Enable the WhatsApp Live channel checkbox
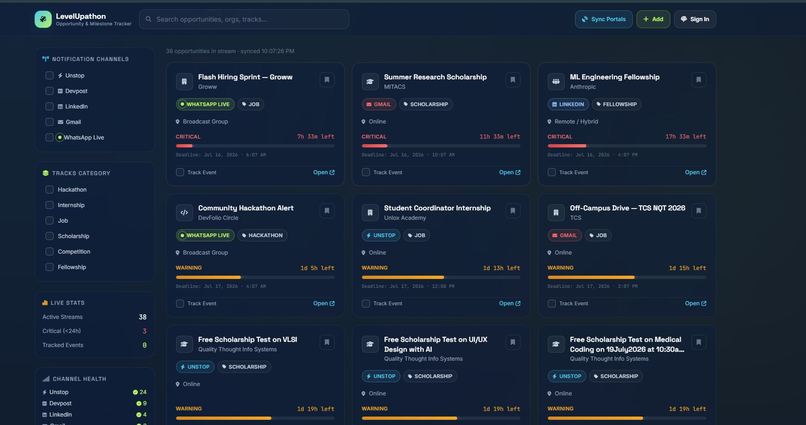The height and width of the screenshot is (425, 806). pyautogui.click(x=49, y=137)
